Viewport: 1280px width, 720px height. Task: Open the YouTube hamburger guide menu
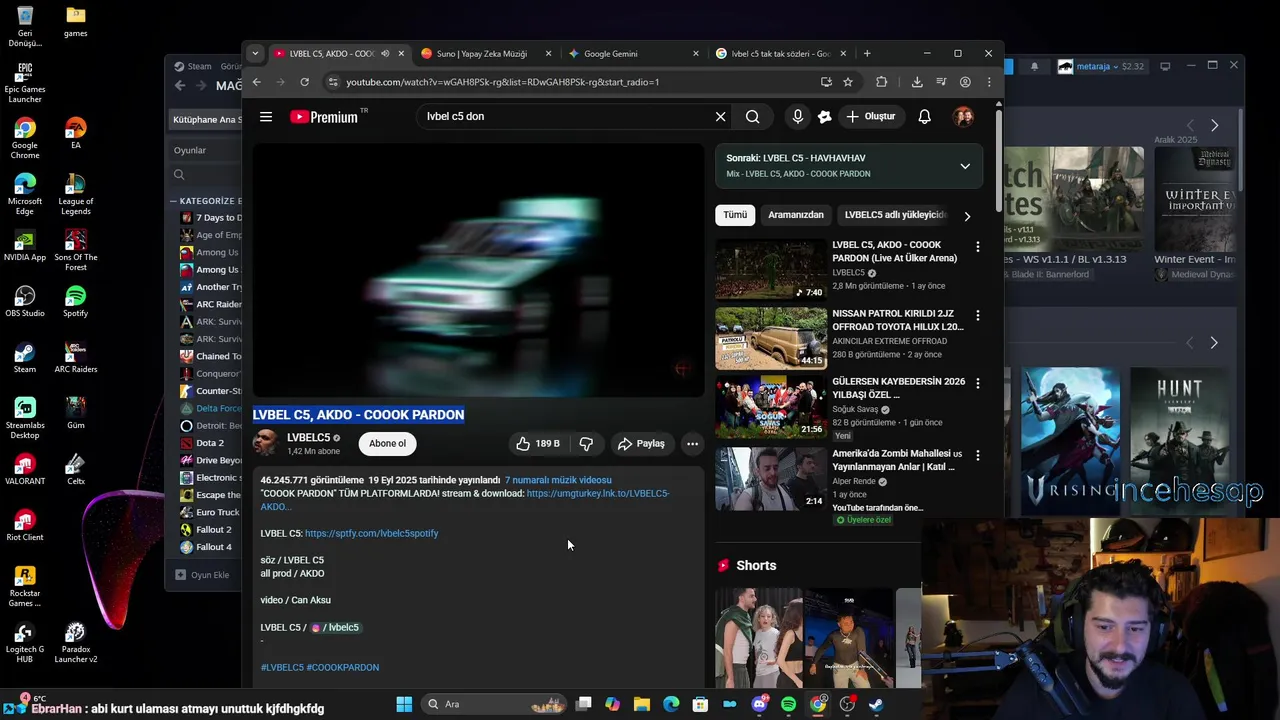pos(266,117)
